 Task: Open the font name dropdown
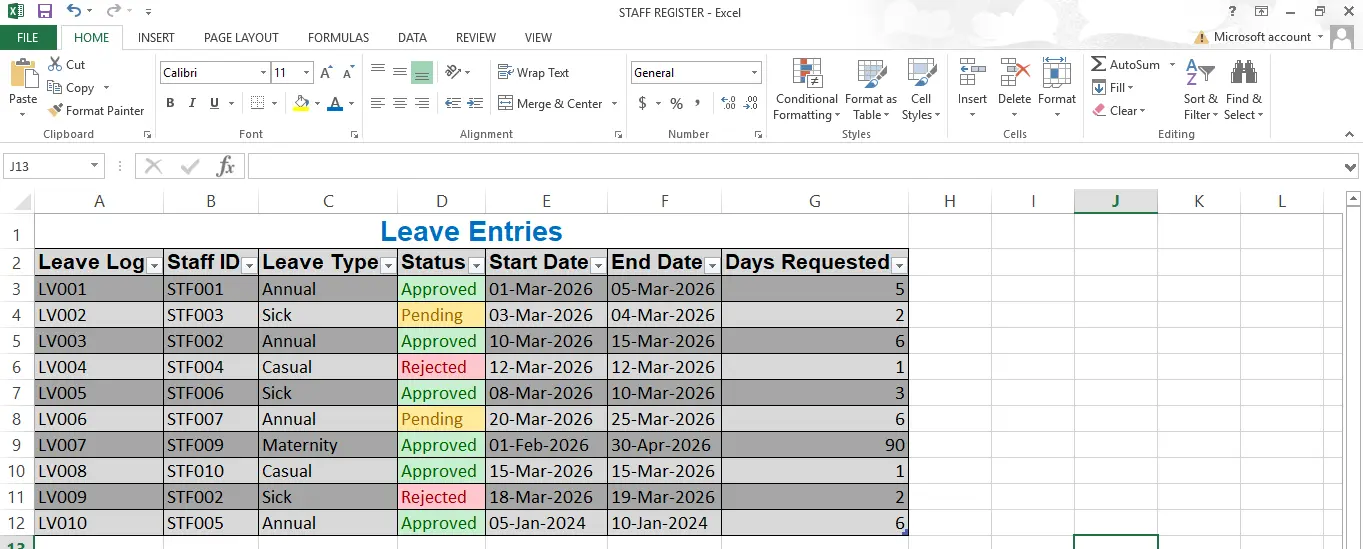263,73
